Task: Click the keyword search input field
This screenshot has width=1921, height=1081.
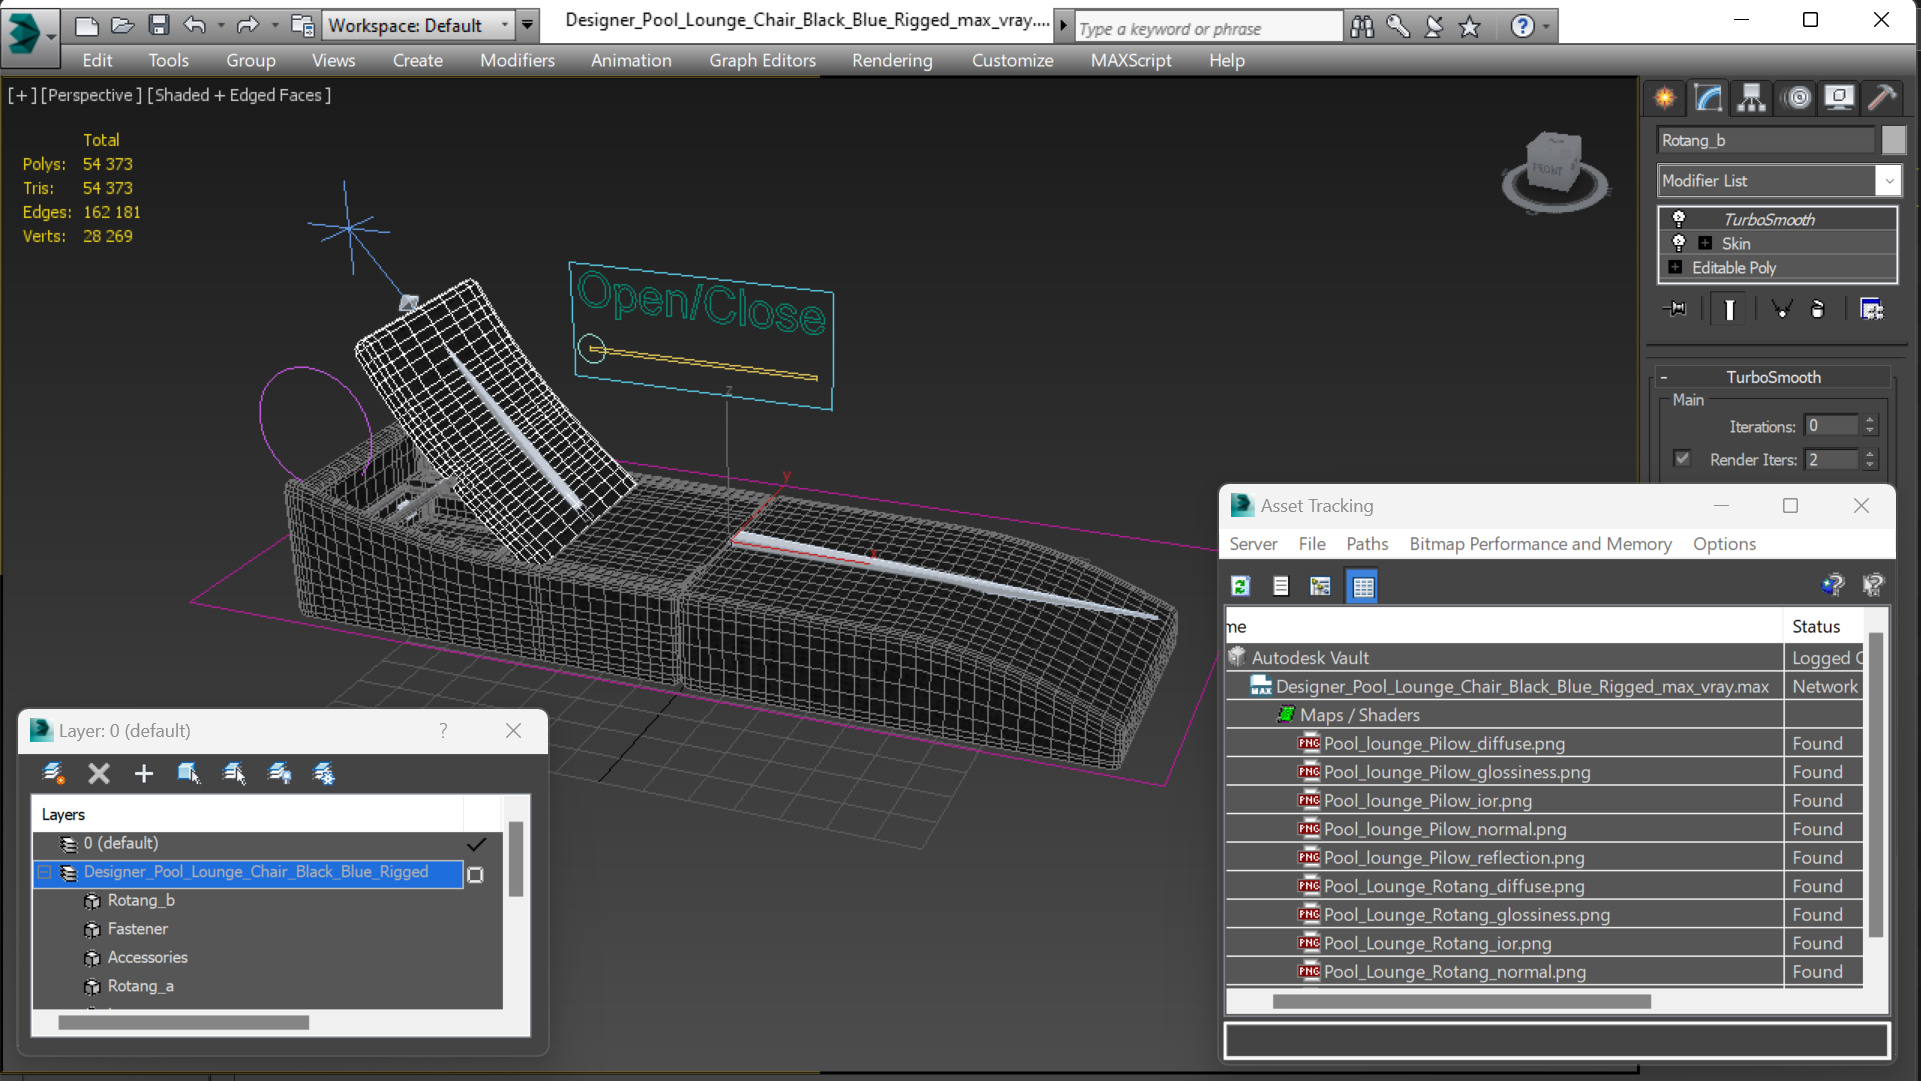Action: (x=1207, y=28)
